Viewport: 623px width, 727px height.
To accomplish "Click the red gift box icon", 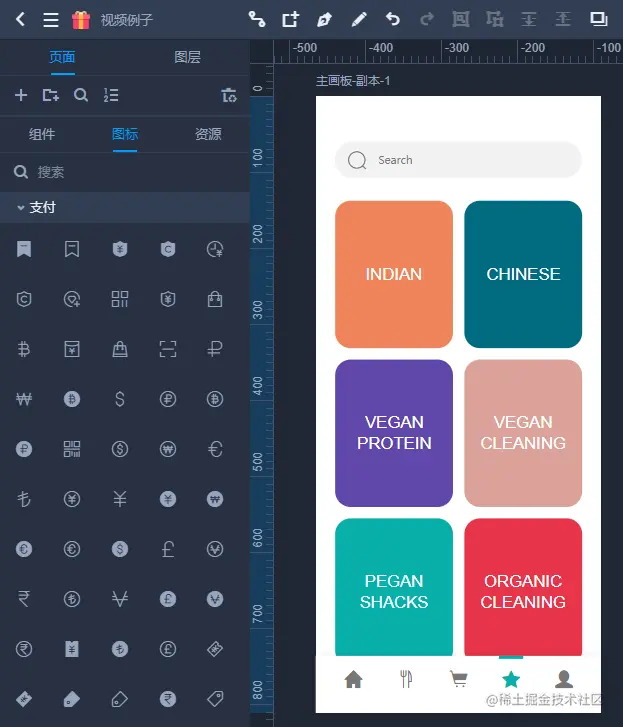I will (81, 20).
